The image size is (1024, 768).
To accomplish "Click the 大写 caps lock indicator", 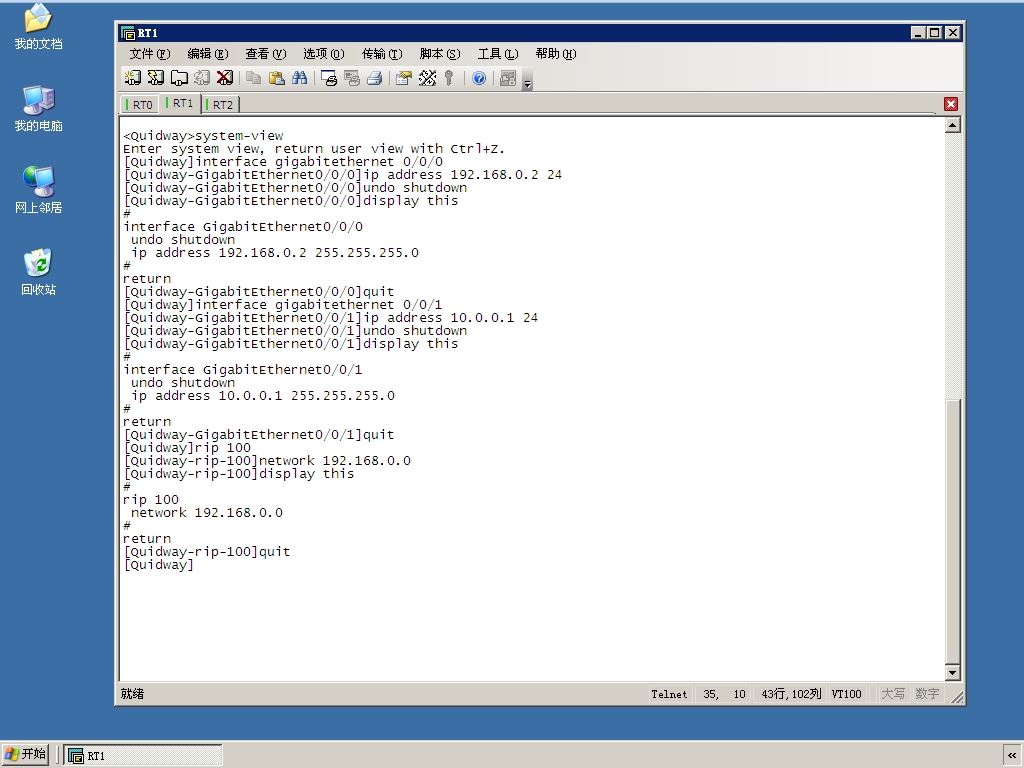I will point(893,694).
